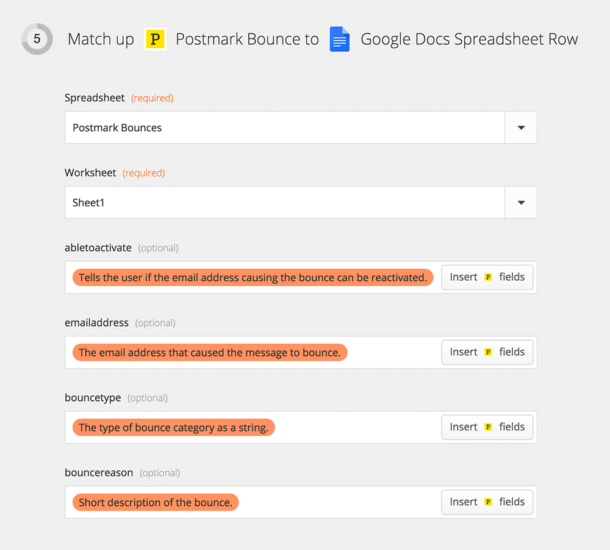Click the blue Google Docs icon in the header
The width and height of the screenshot is (610, 550).
click(340, 40)
